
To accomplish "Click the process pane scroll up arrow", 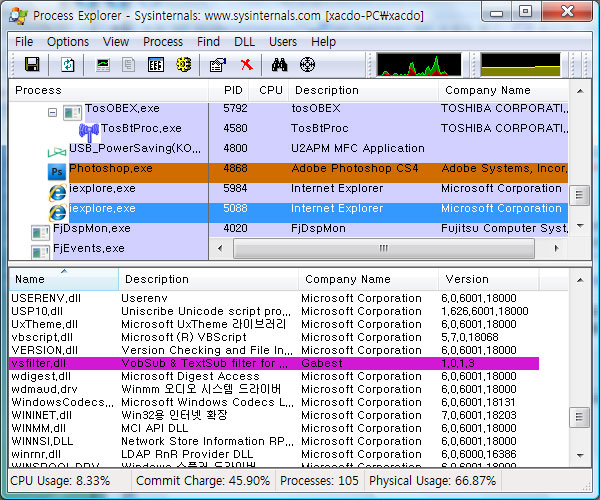I will [x=580, y=91].
